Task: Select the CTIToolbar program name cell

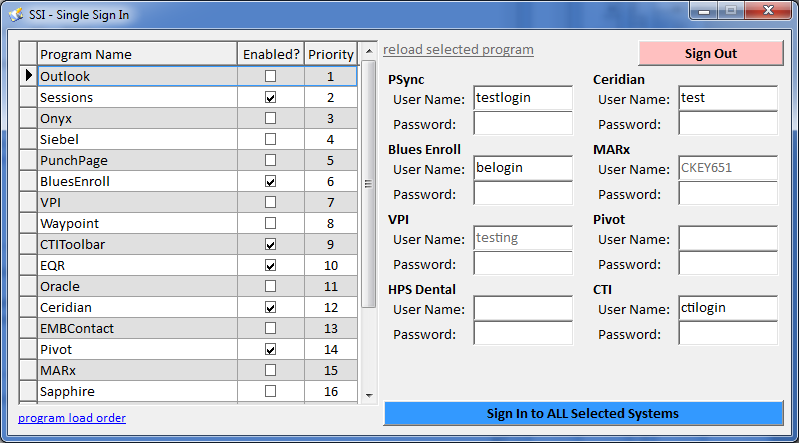Action: (x=137, y=244)
